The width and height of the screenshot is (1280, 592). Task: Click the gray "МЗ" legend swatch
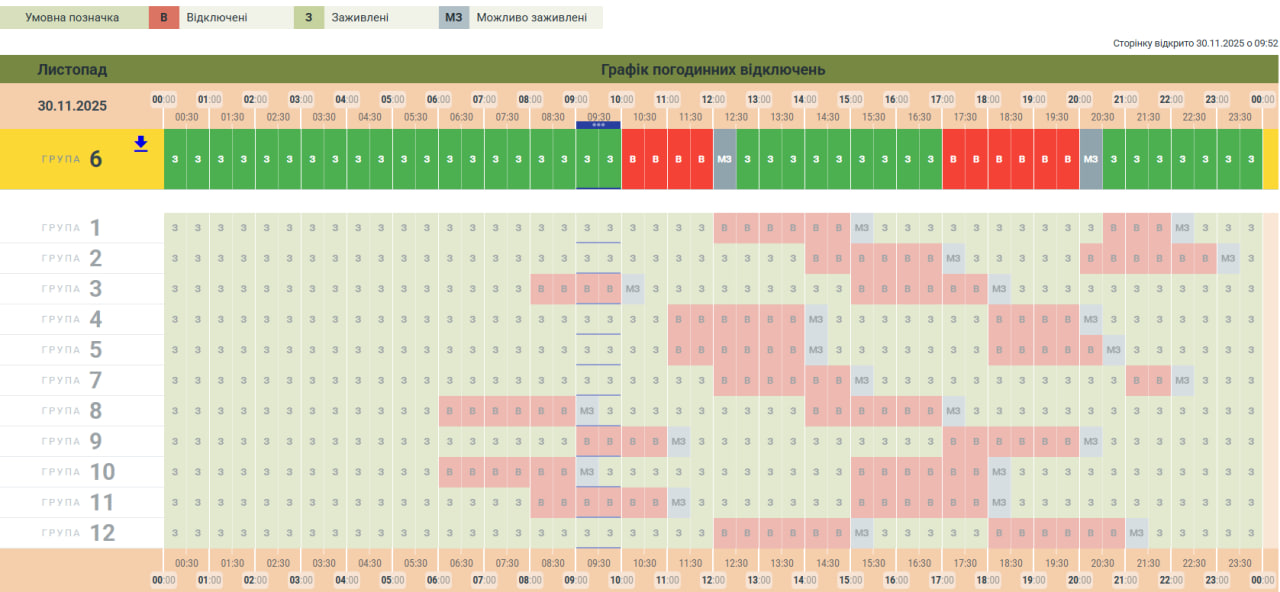(x=453, y=18)
